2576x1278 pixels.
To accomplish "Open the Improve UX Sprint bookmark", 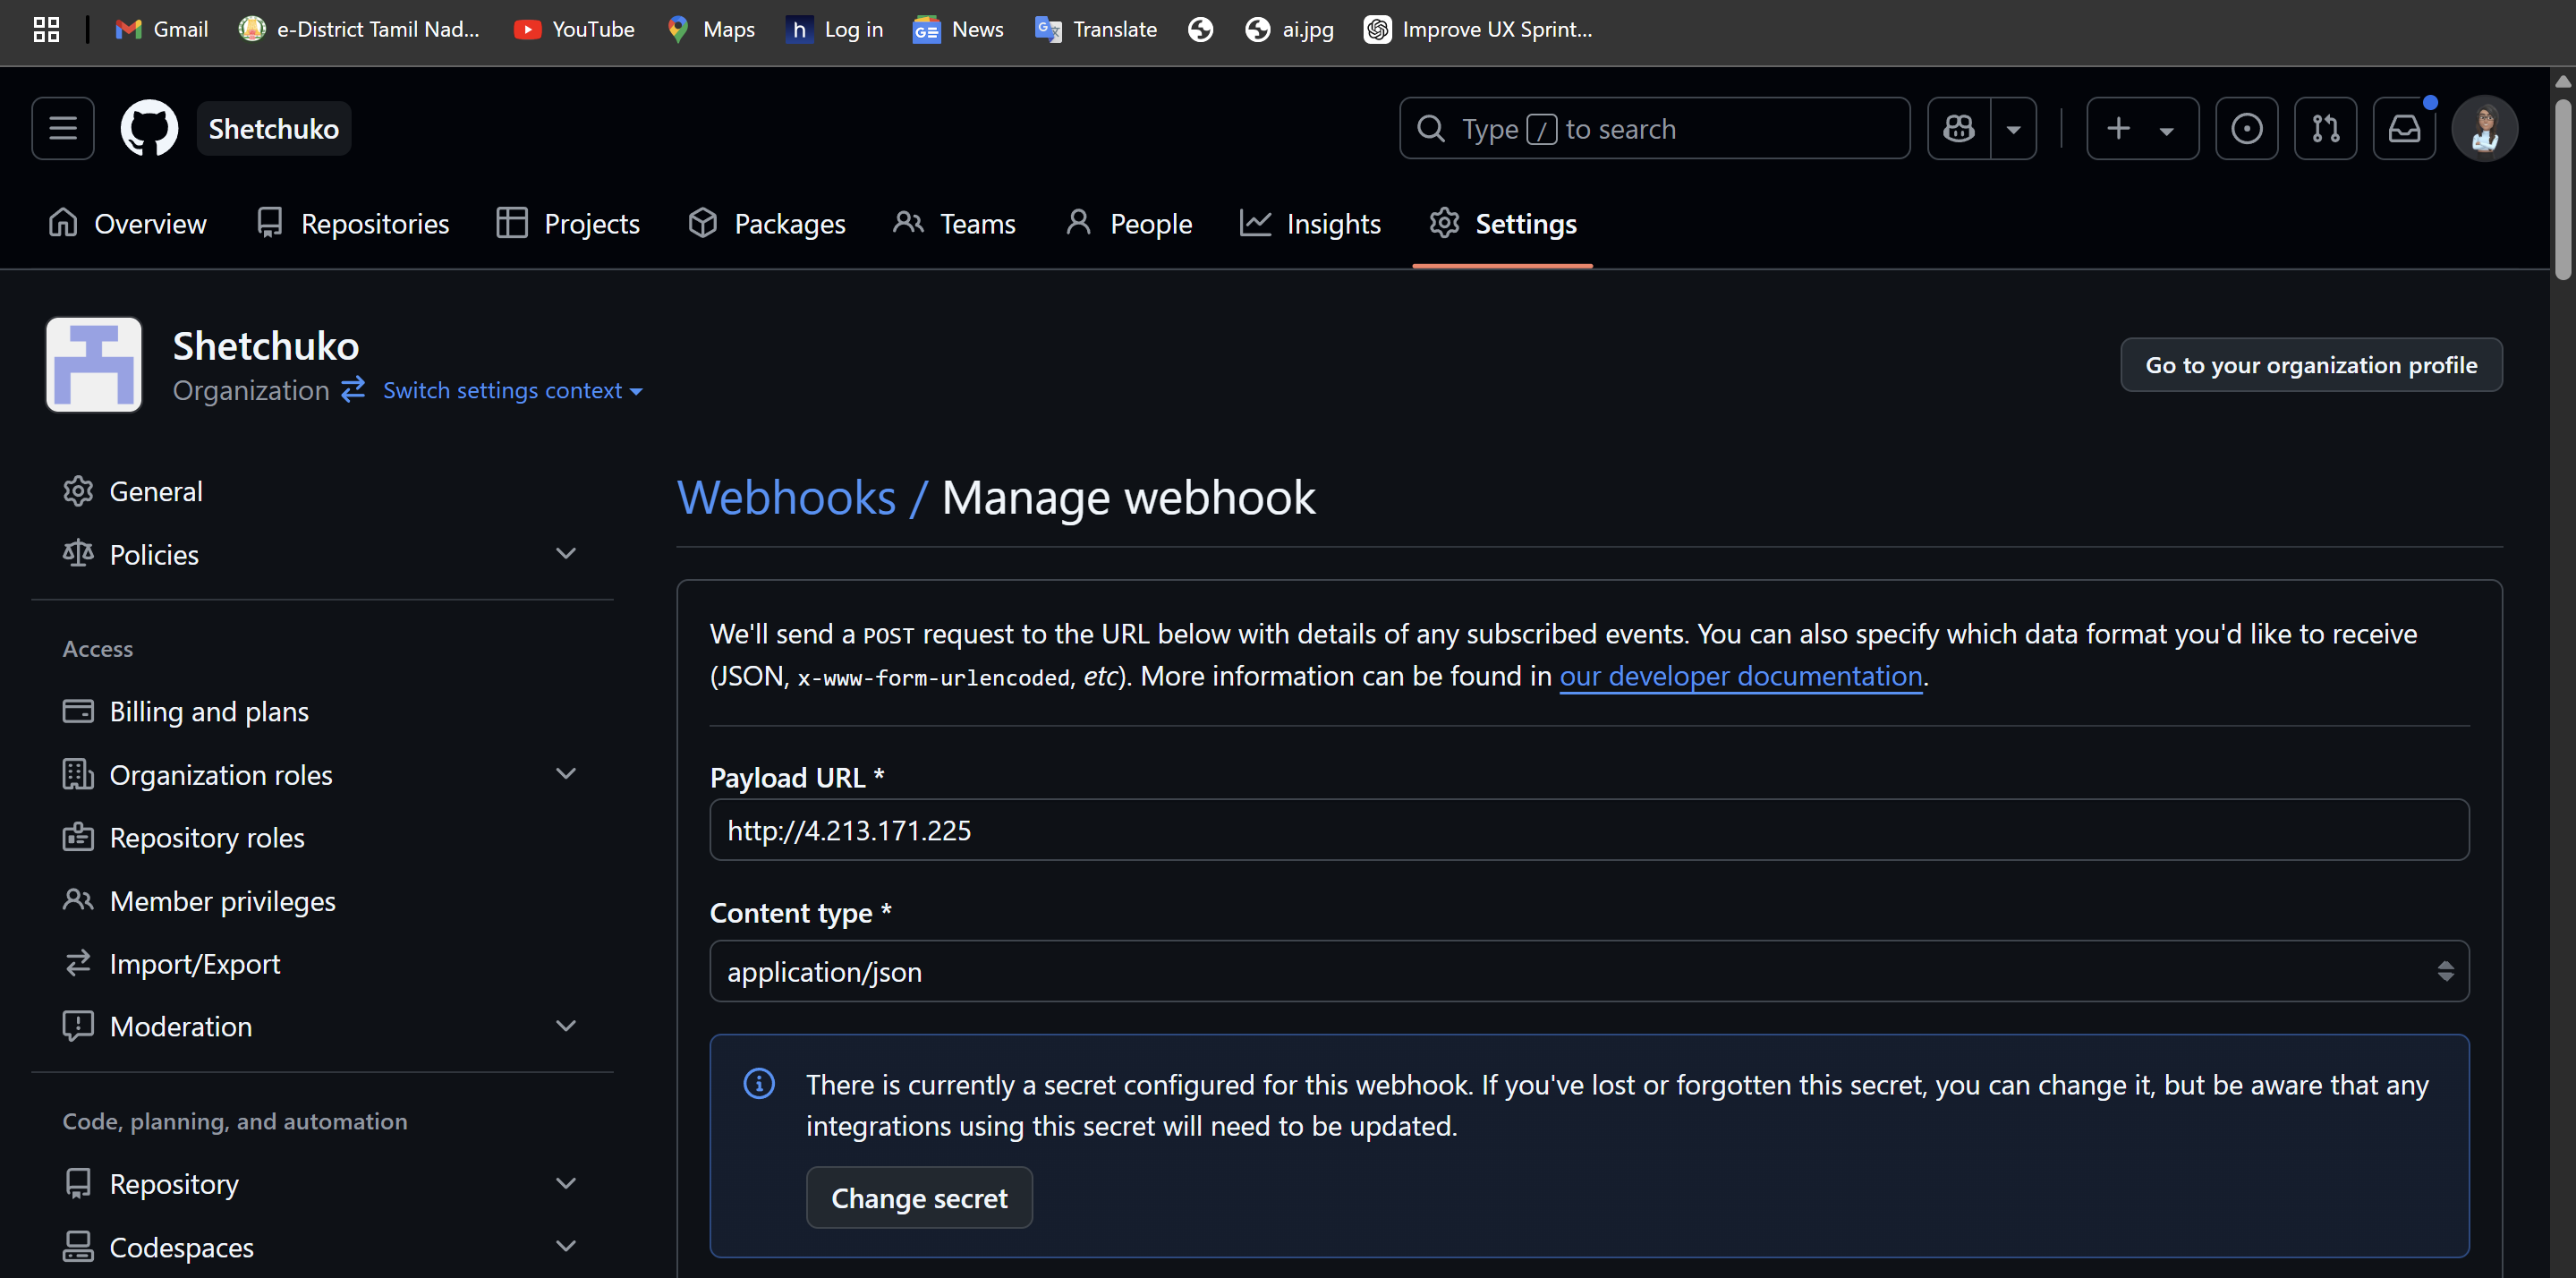I will click(1478, 29).
